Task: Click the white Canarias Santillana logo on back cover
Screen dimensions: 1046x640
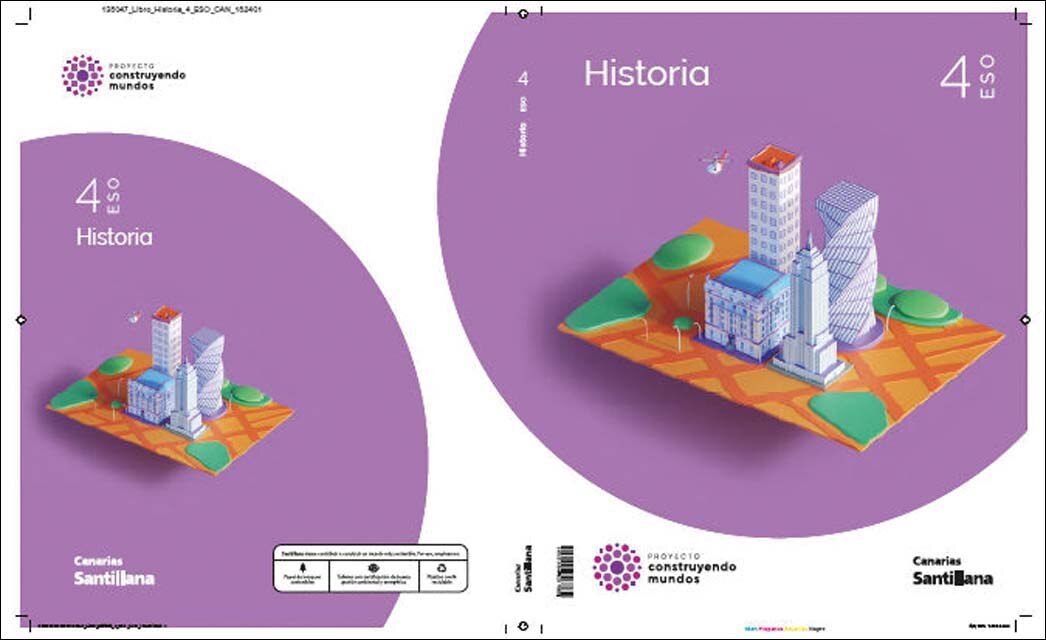Action: 114,571
